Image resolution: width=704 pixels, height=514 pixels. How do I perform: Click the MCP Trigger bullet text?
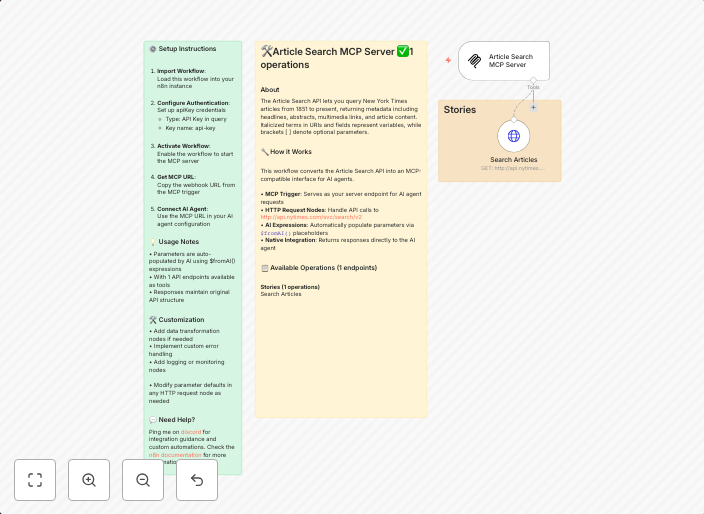tap(341, 198)
